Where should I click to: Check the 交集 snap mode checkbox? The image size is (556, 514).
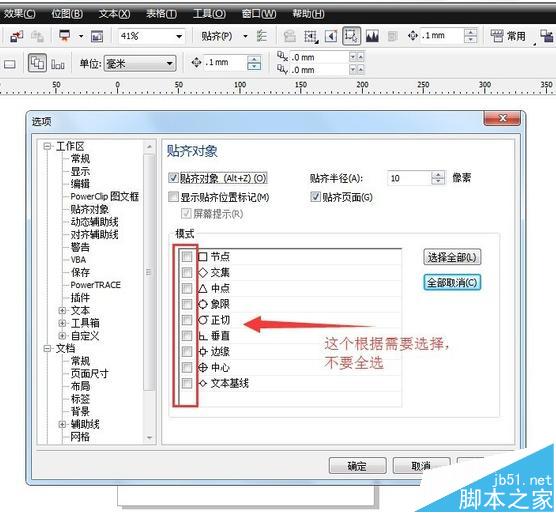tap(187, 272)
